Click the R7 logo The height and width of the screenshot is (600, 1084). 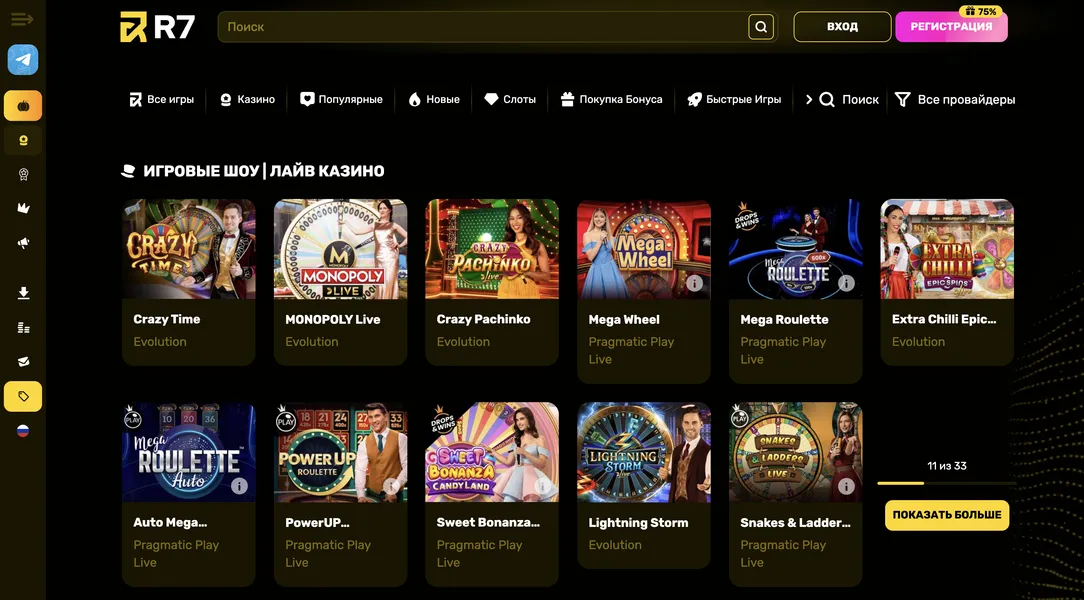tap(158, 27)
